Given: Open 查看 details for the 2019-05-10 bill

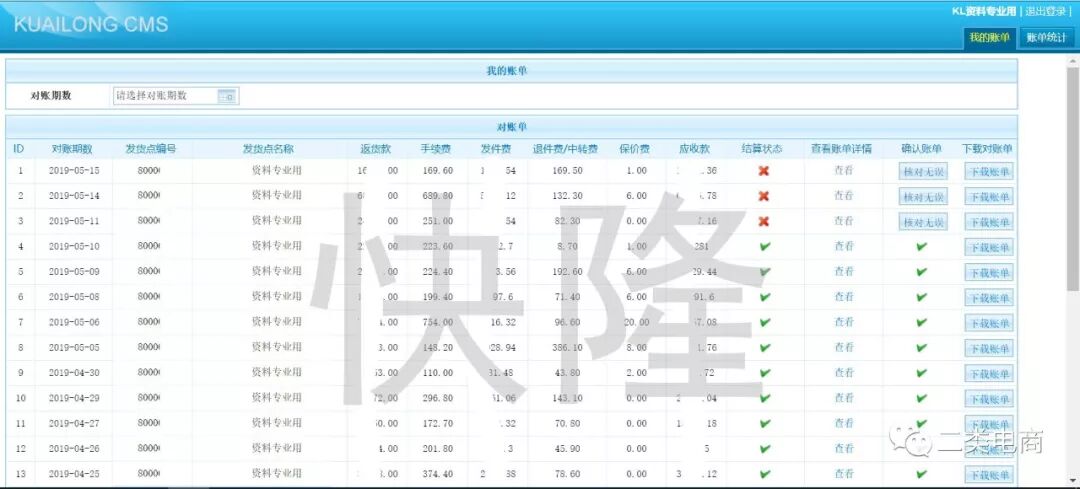Looking at the screenshot, I should coord(844,246).
